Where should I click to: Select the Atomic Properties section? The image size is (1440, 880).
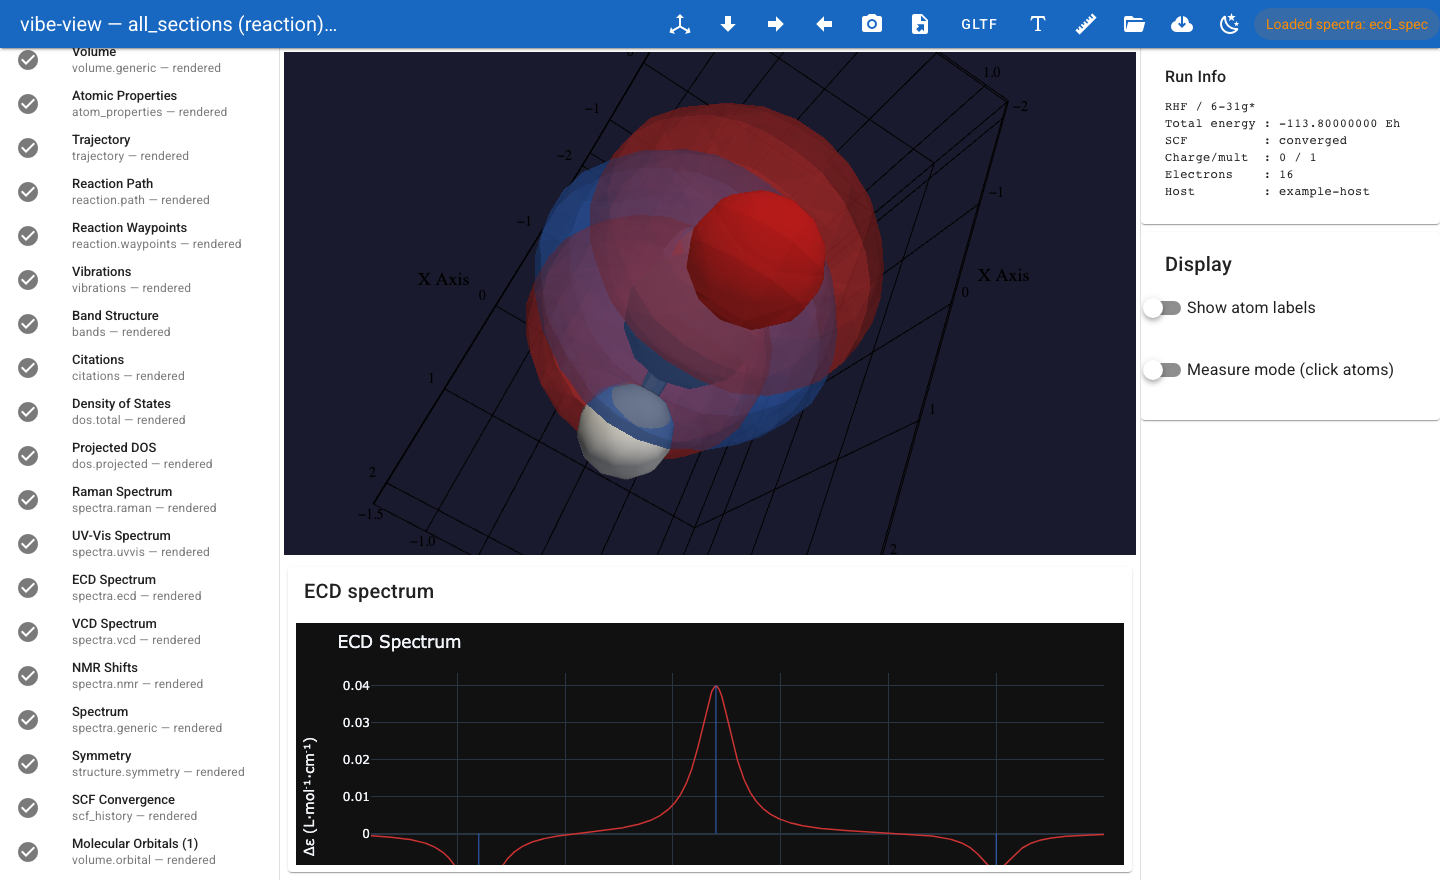[x=140, y=104]
